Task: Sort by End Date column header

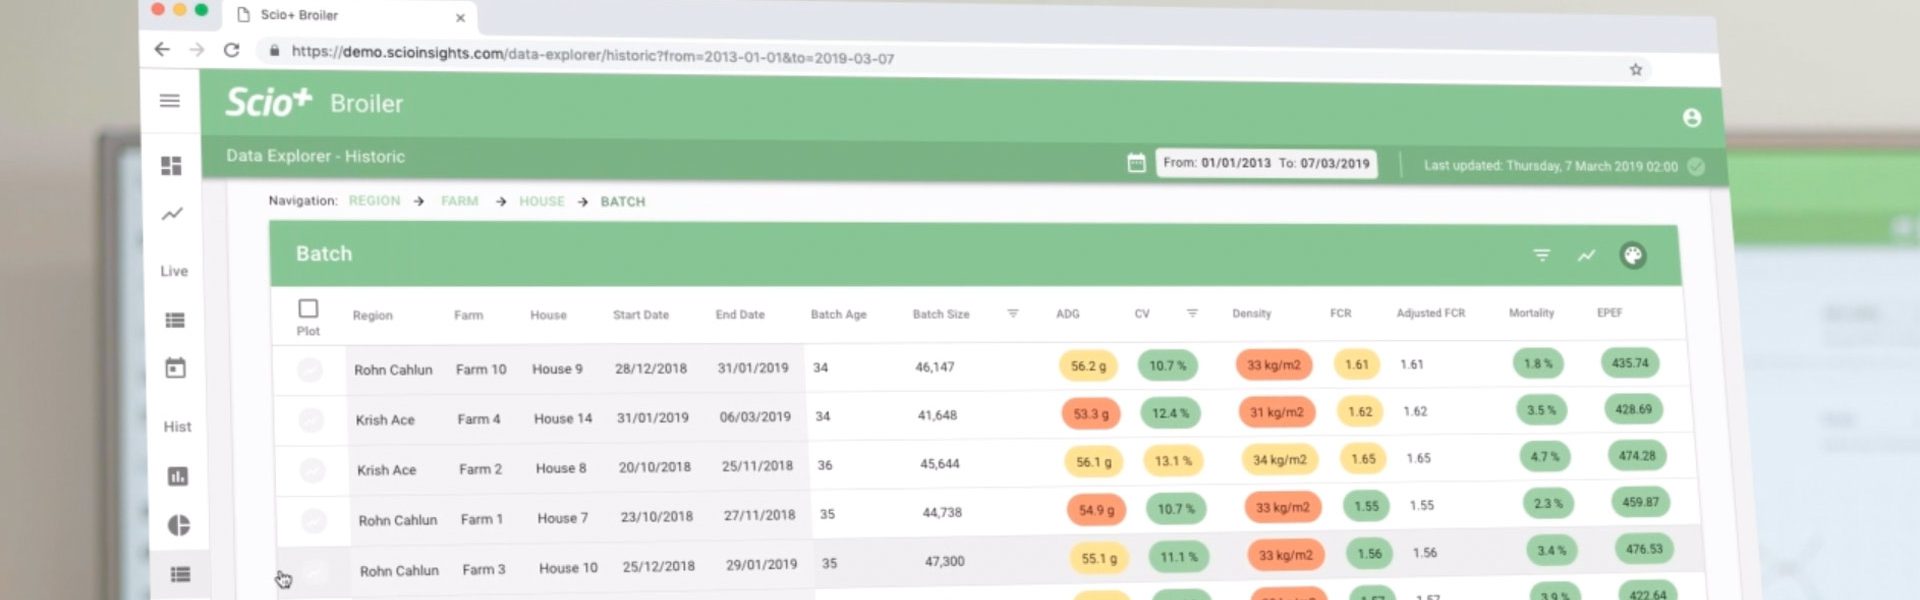Action: point(740,314)
